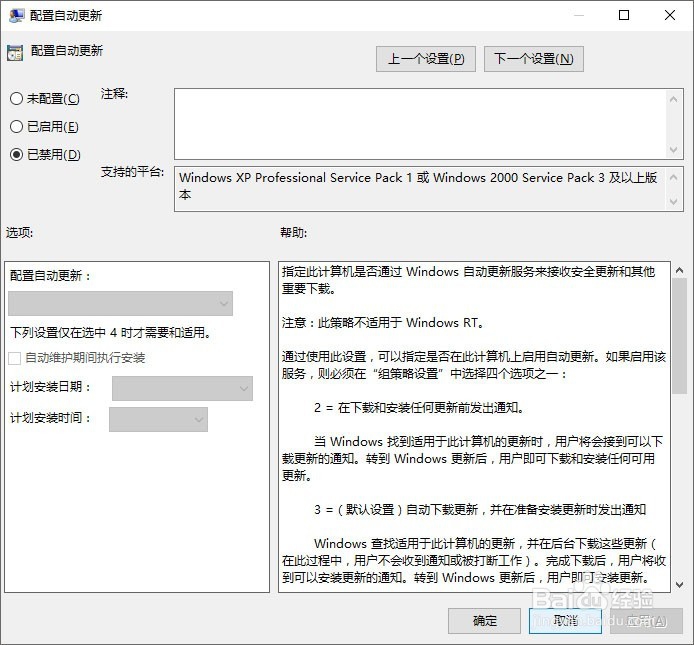Click the 支持的平台 box scroll down arrow
This screenshot has width=694, height=645.
[x=674, y=201]
